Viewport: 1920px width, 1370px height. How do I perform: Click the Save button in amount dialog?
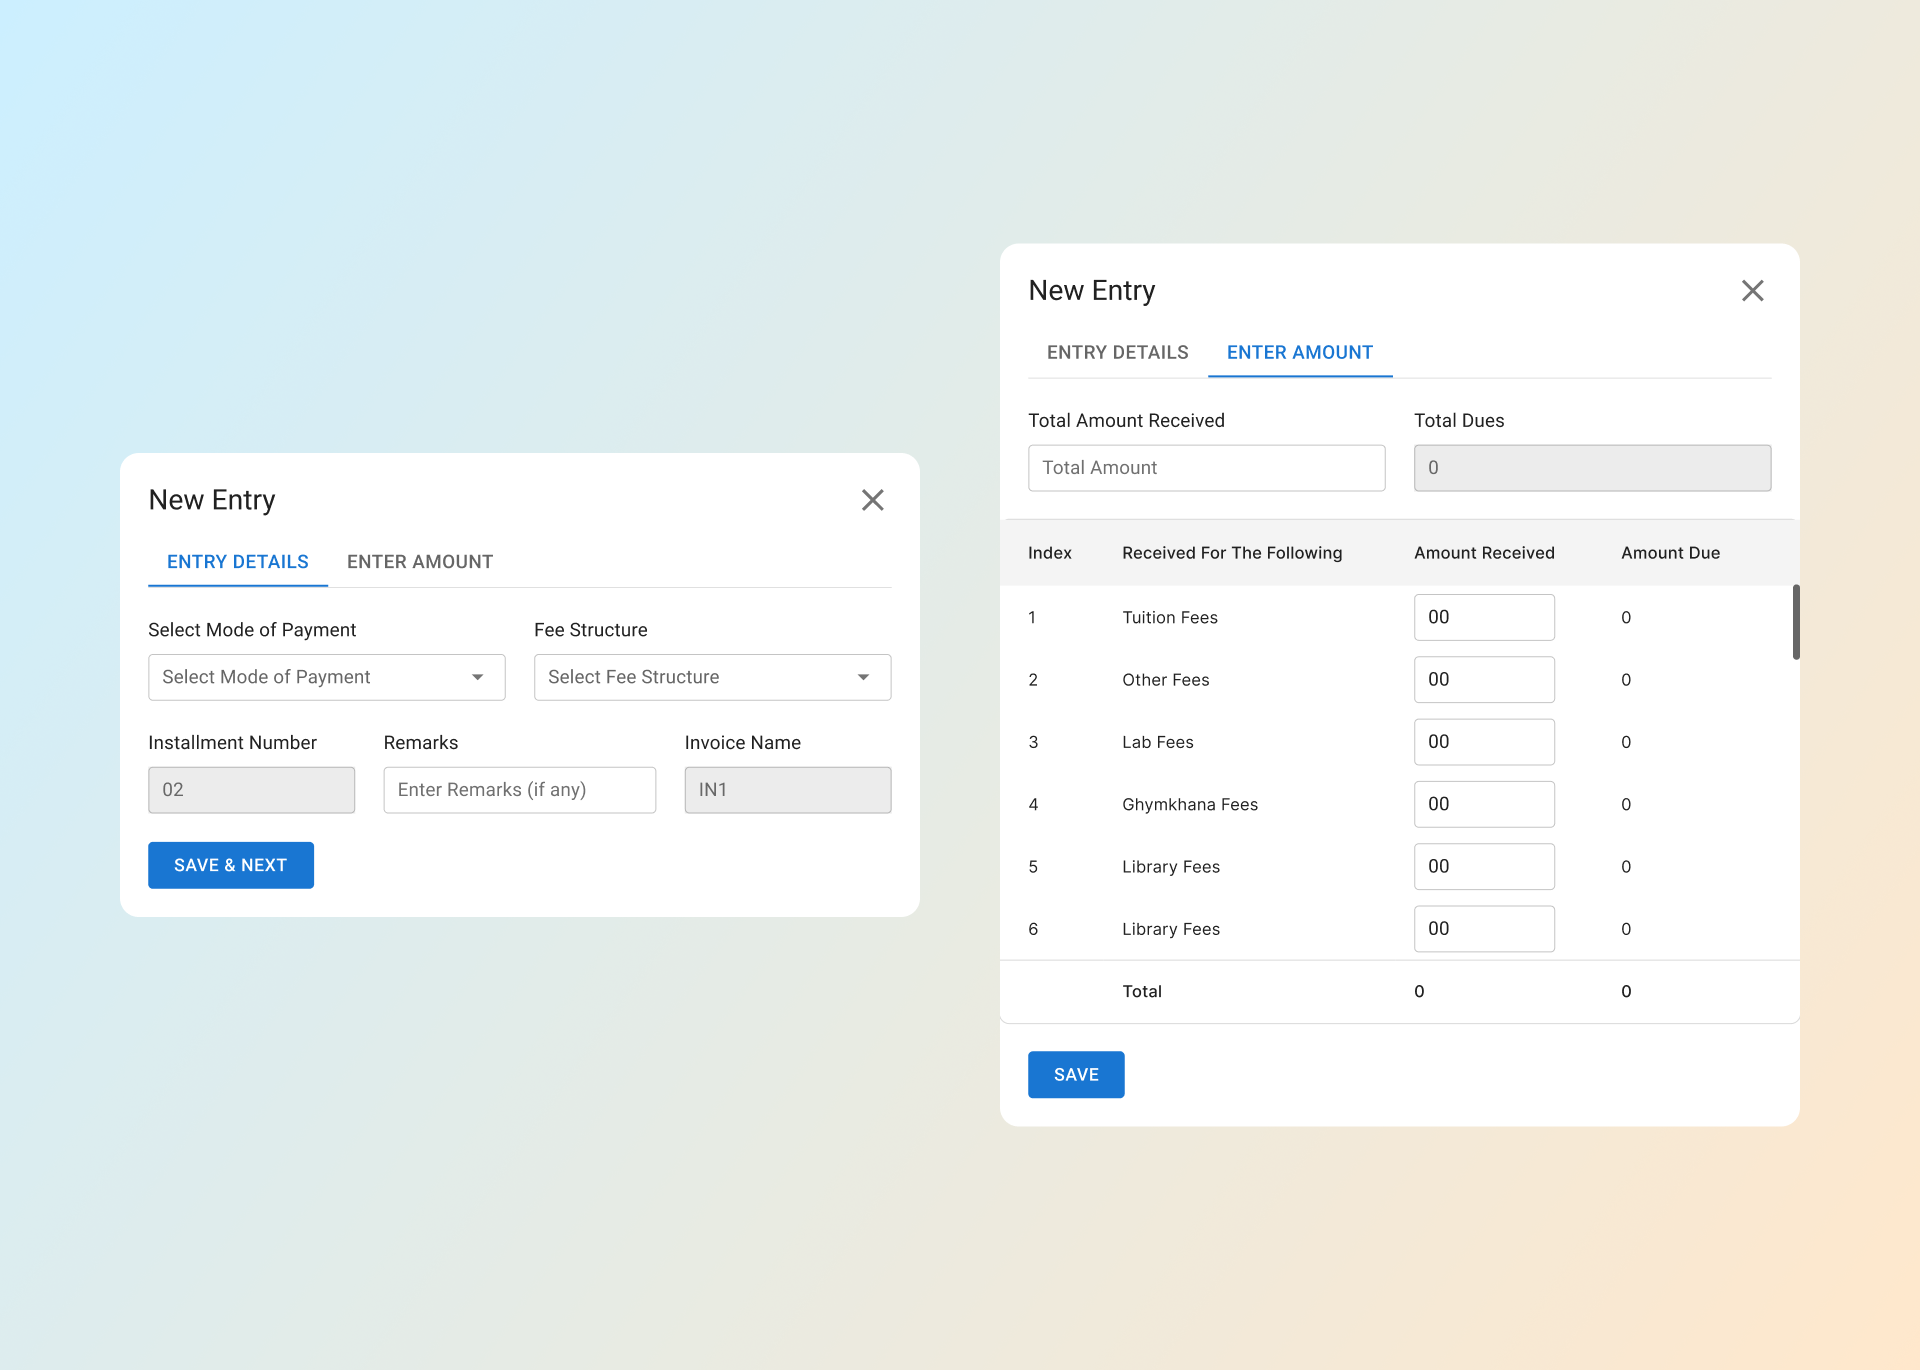1076,1075
